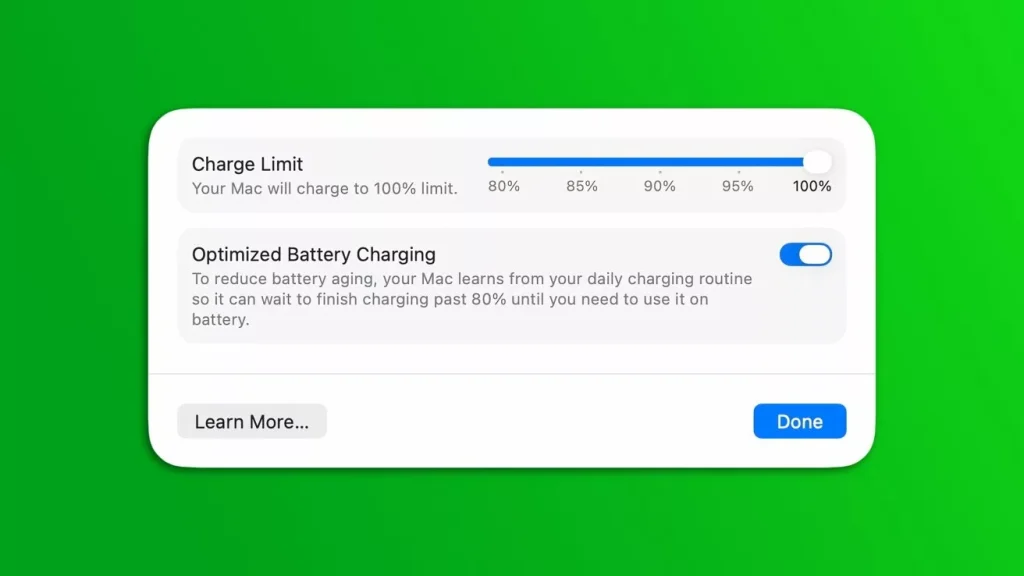This screenshot has width=1024, height=576.
Task: Click the 'To reduce battery aging' description text
Action: pyautogui.click(x=472, y=299)
